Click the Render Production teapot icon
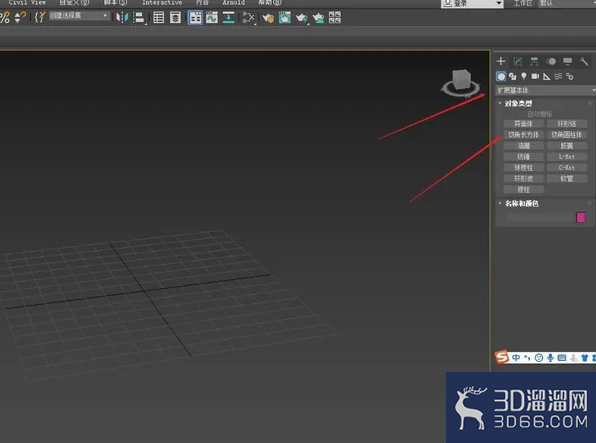The height and width of the screenshot is (443, 596). coord(302,17)
